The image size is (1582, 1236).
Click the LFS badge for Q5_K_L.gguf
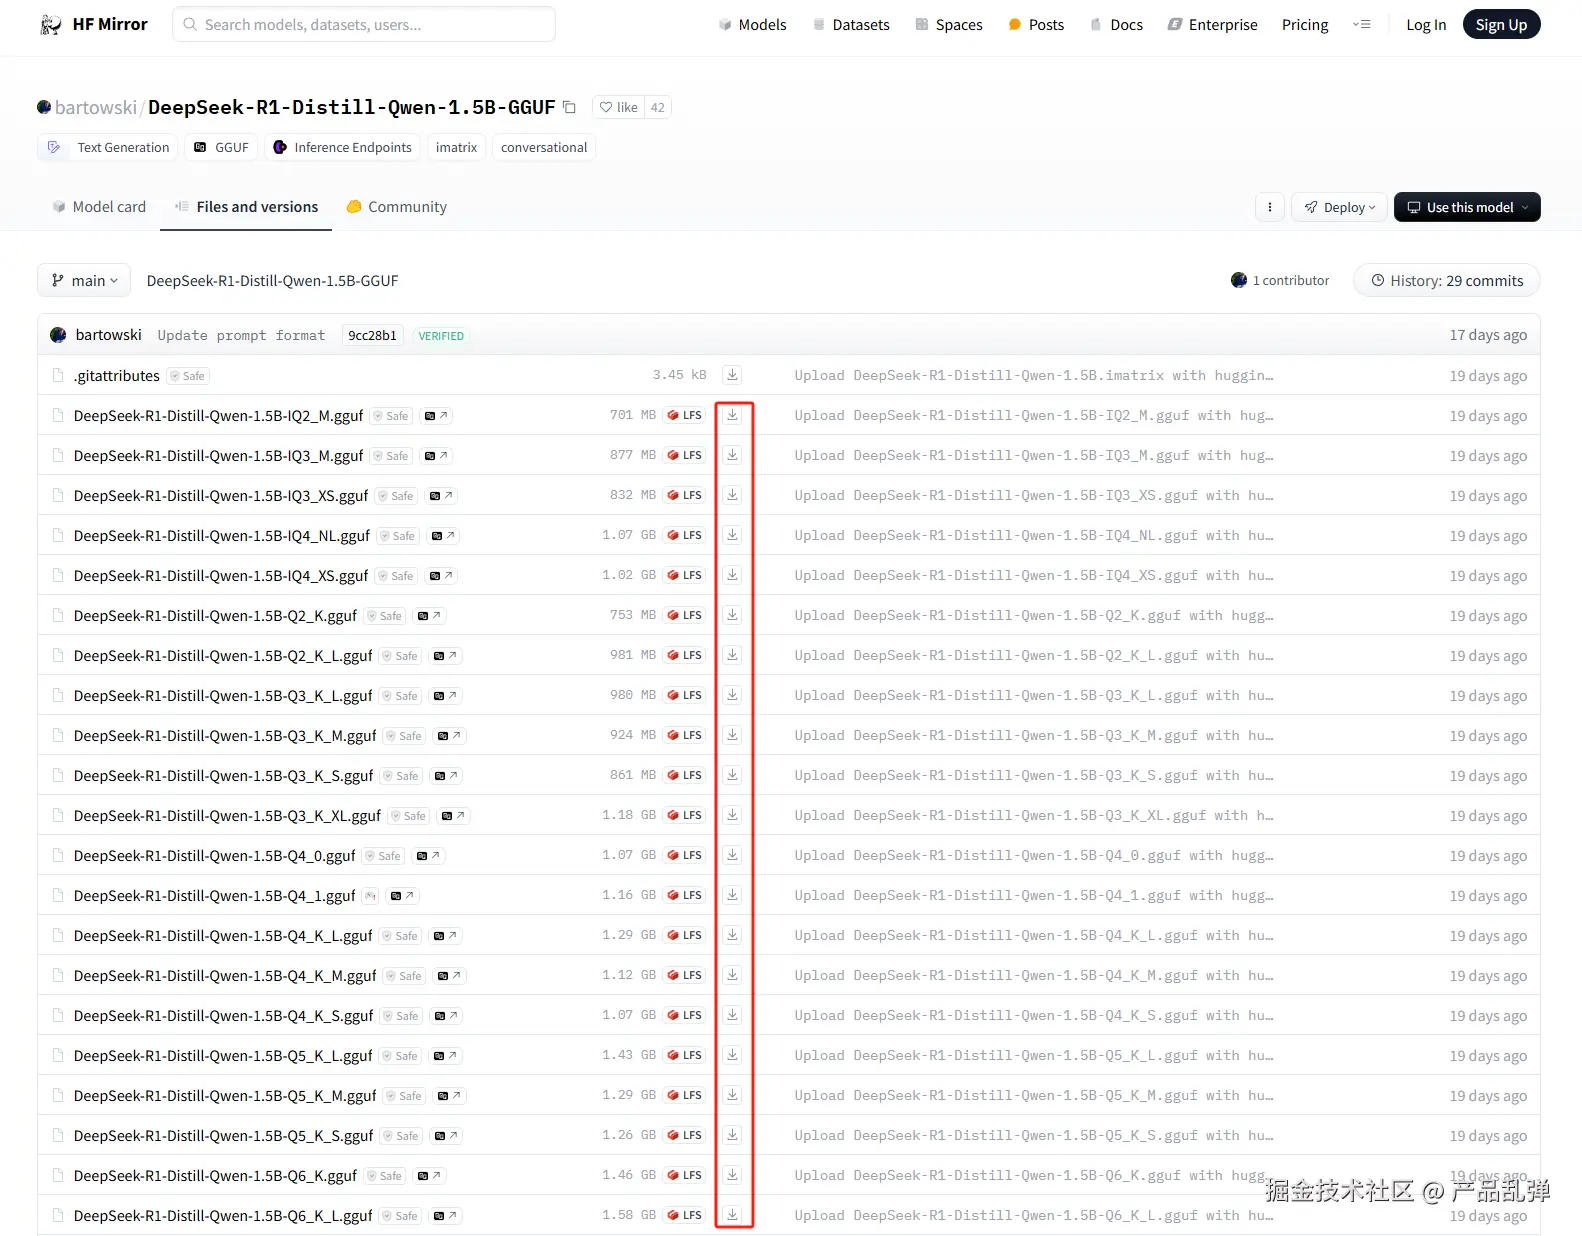coord(684,1055)
